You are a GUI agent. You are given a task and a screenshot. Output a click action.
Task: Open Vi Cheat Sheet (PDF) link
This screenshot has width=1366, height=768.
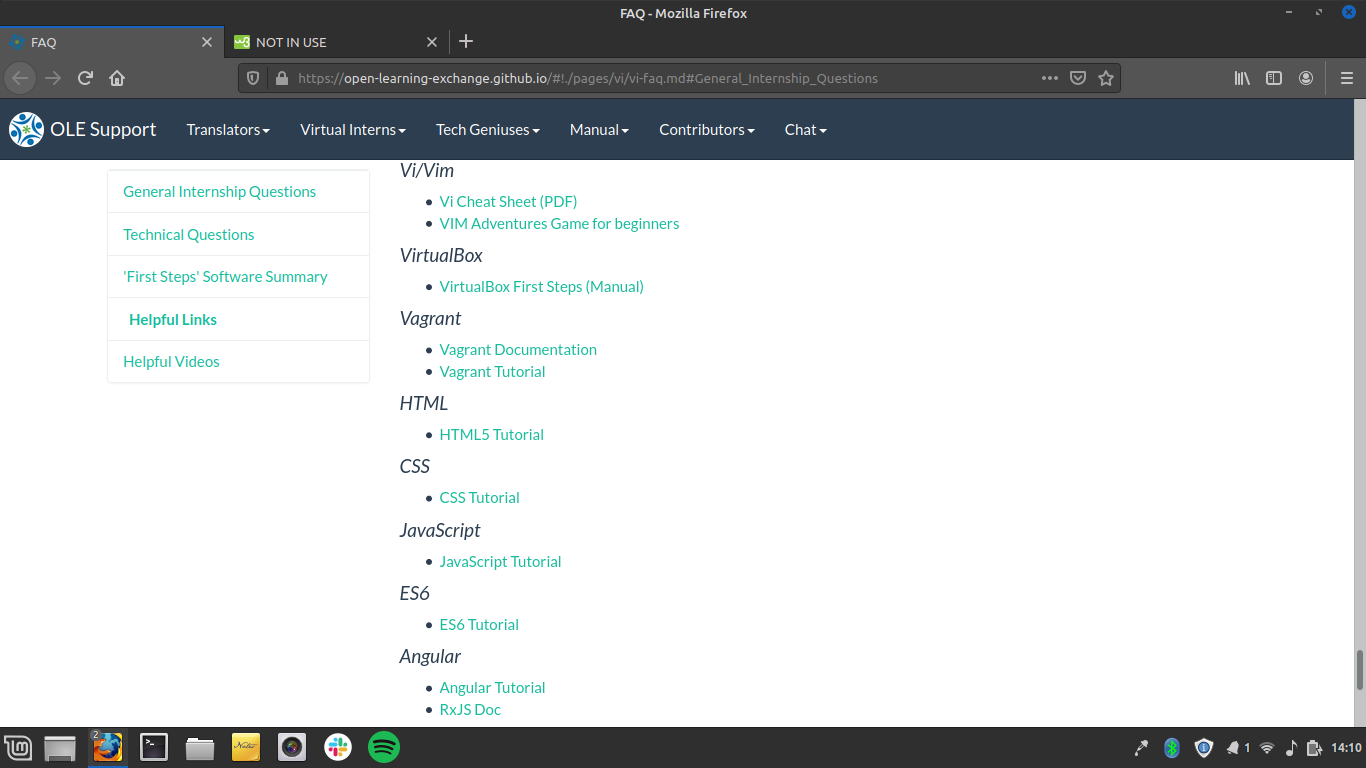pos(508,201)
